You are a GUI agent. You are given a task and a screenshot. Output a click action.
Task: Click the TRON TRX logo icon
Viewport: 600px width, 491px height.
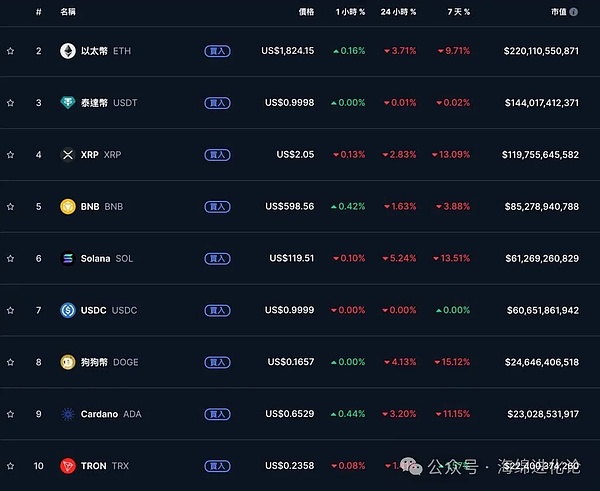(x=68, y=466)
